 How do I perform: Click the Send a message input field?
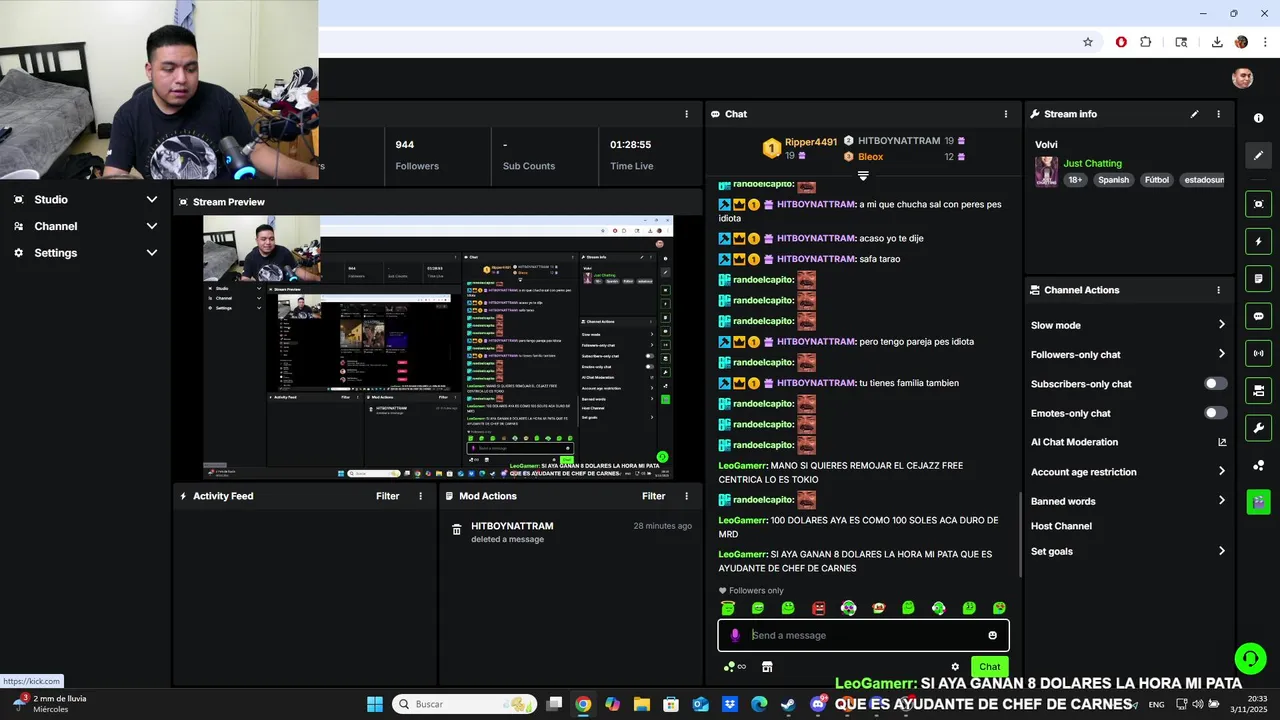pyautogui.click(x=863, y=635)
